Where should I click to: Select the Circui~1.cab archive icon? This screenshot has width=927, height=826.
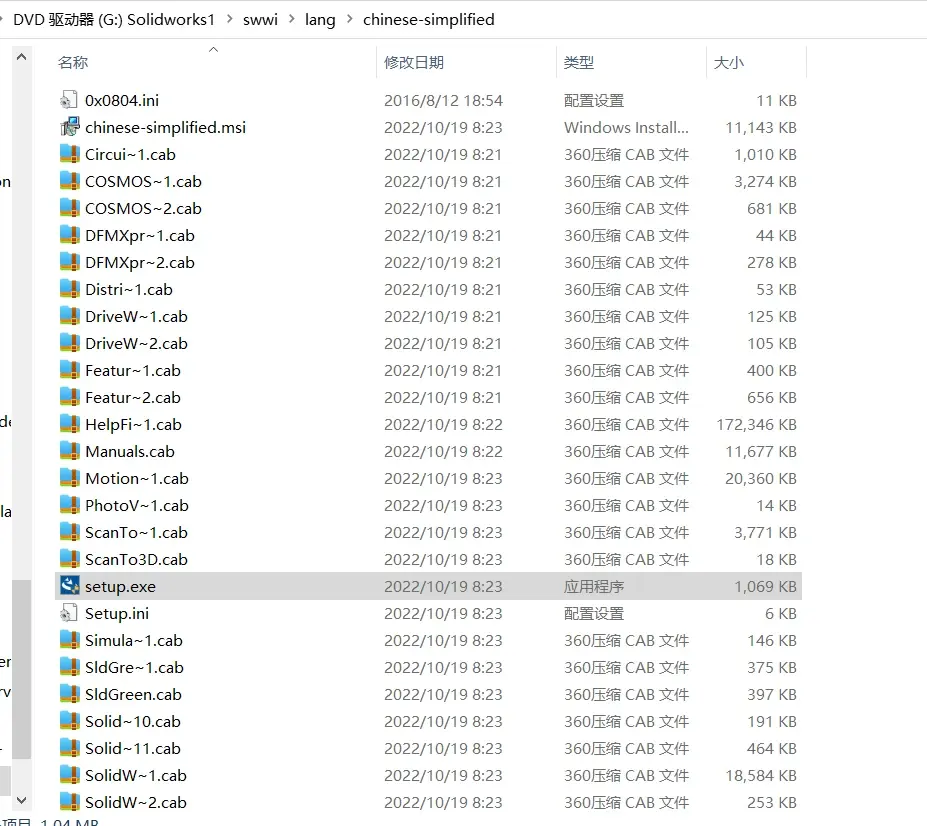click(69, 154)
